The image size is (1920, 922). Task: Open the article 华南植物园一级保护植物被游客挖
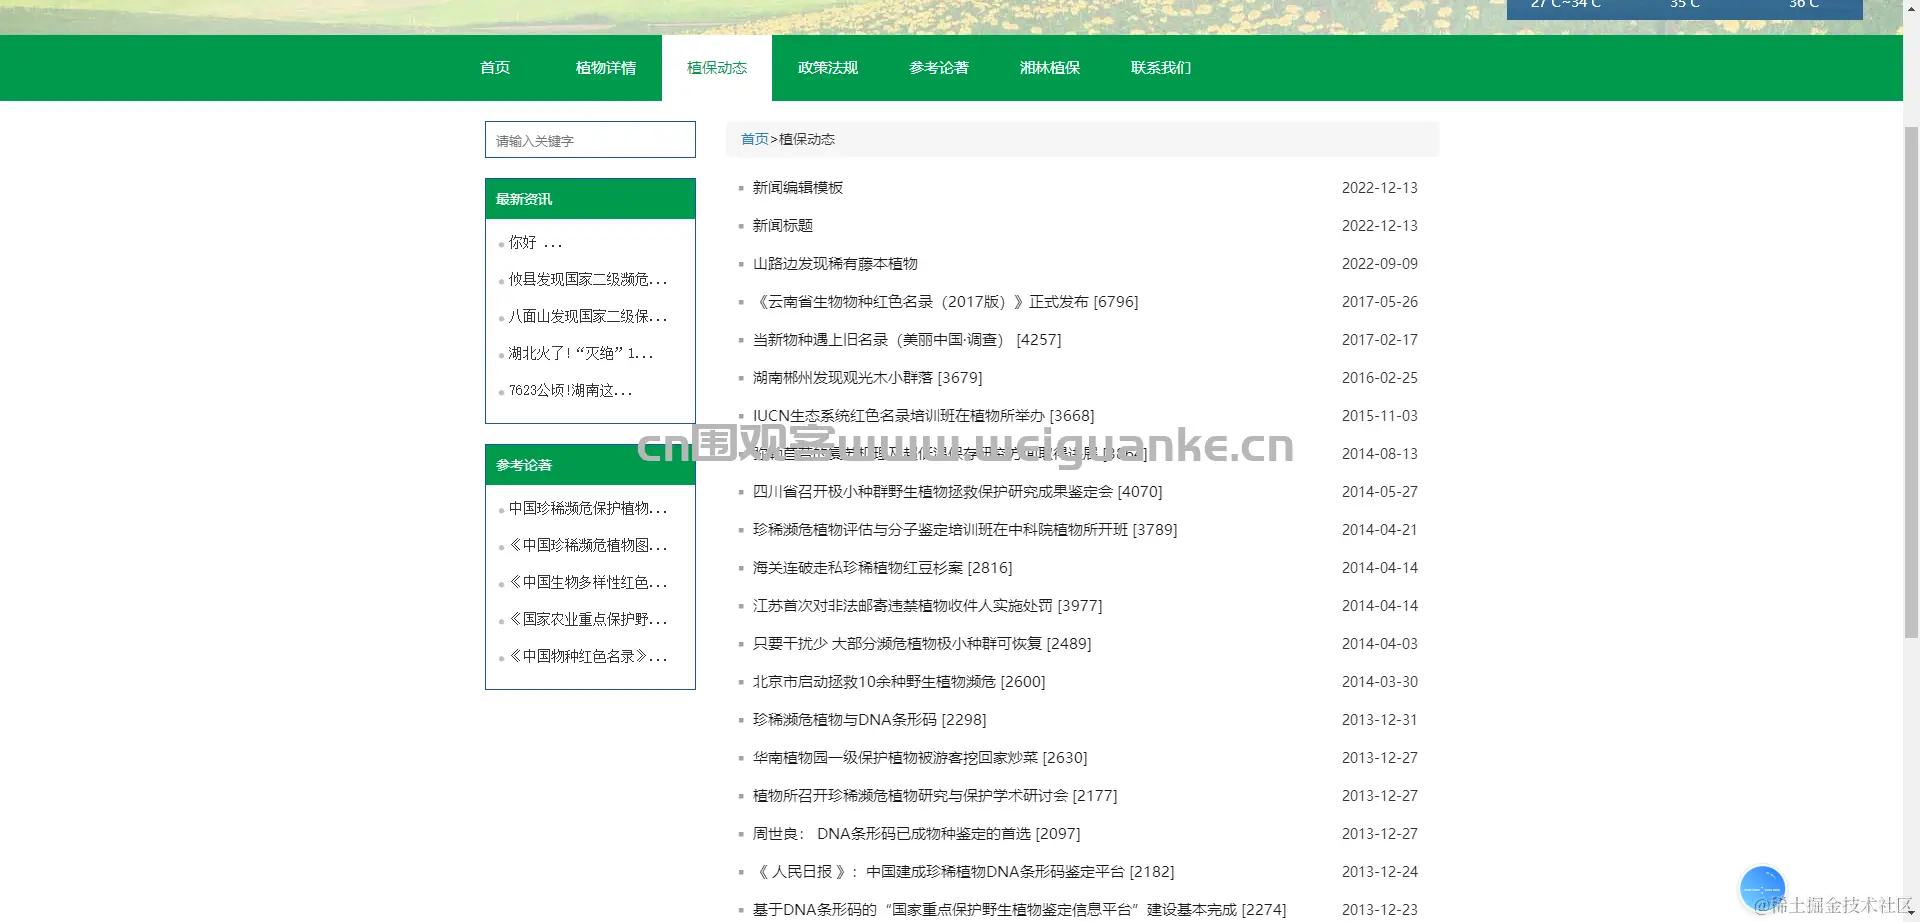tap(920, 758)
